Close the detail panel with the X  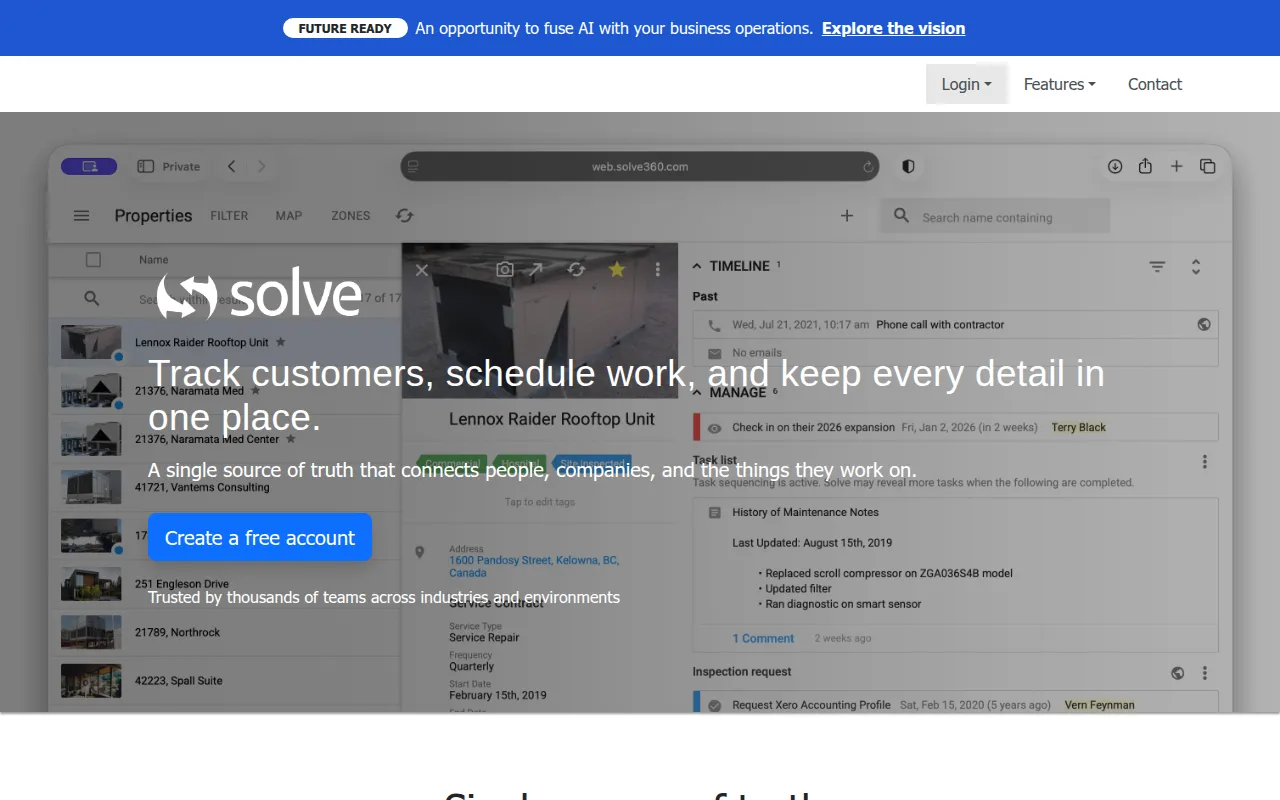pyautogui.click(x=422, y=270)
